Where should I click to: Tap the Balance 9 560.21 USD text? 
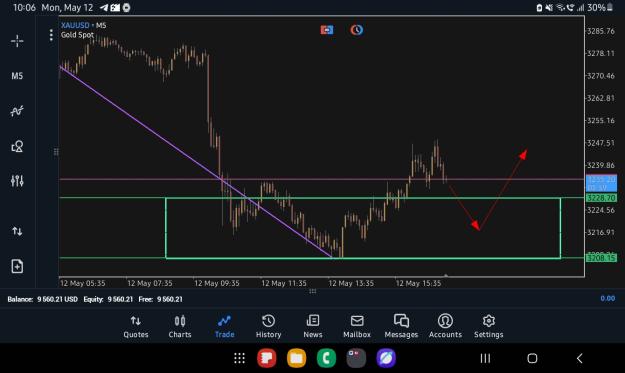click(x=42, y=299)
